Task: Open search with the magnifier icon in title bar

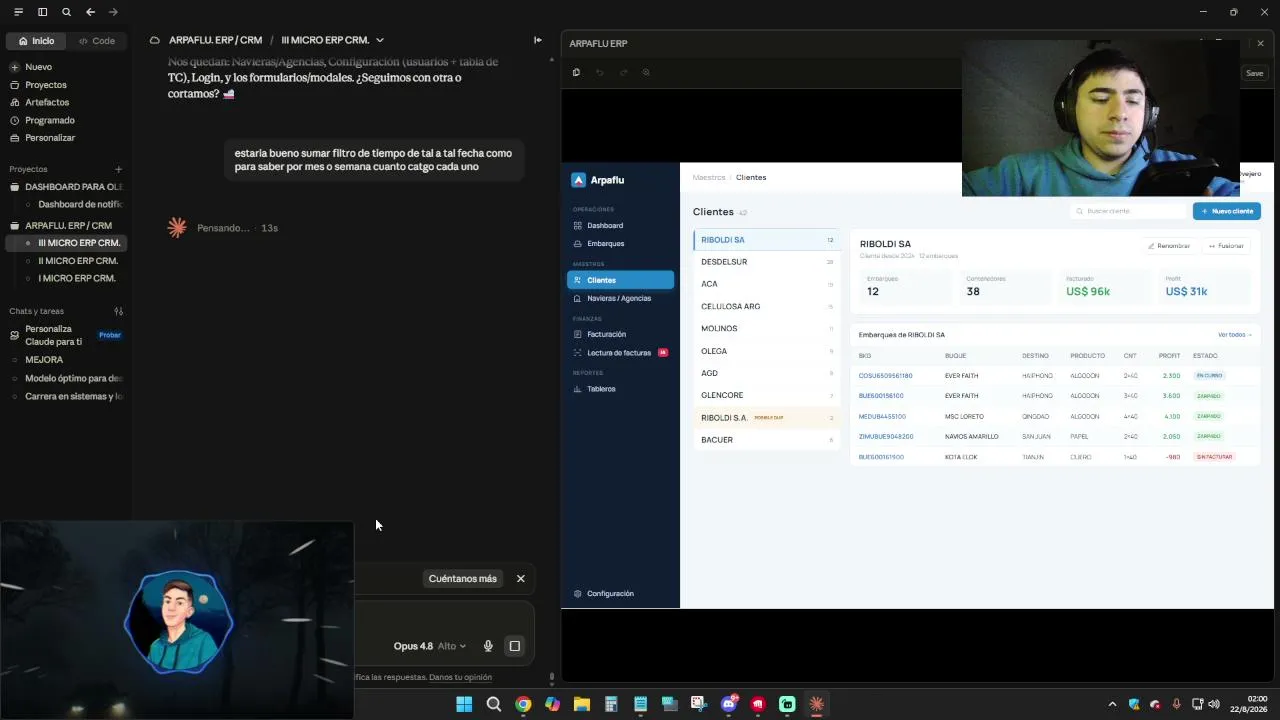Action: pos(66,12)
